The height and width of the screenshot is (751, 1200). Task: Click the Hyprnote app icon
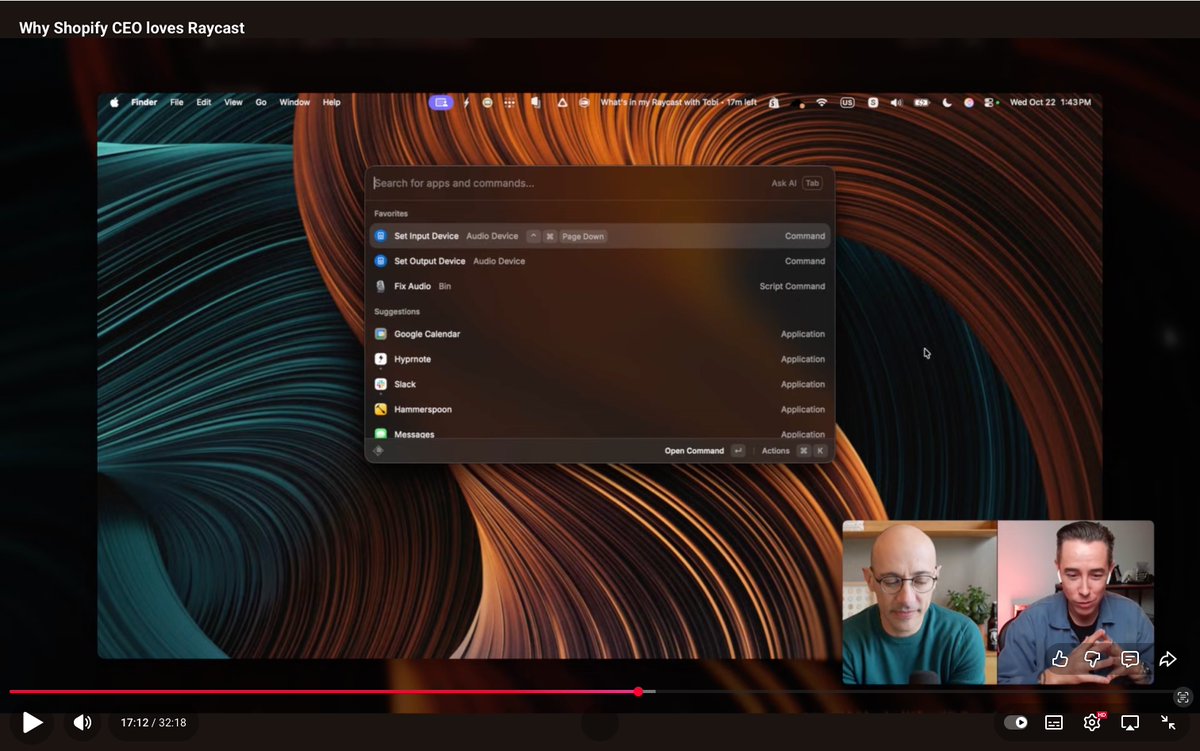coord(381,359)
